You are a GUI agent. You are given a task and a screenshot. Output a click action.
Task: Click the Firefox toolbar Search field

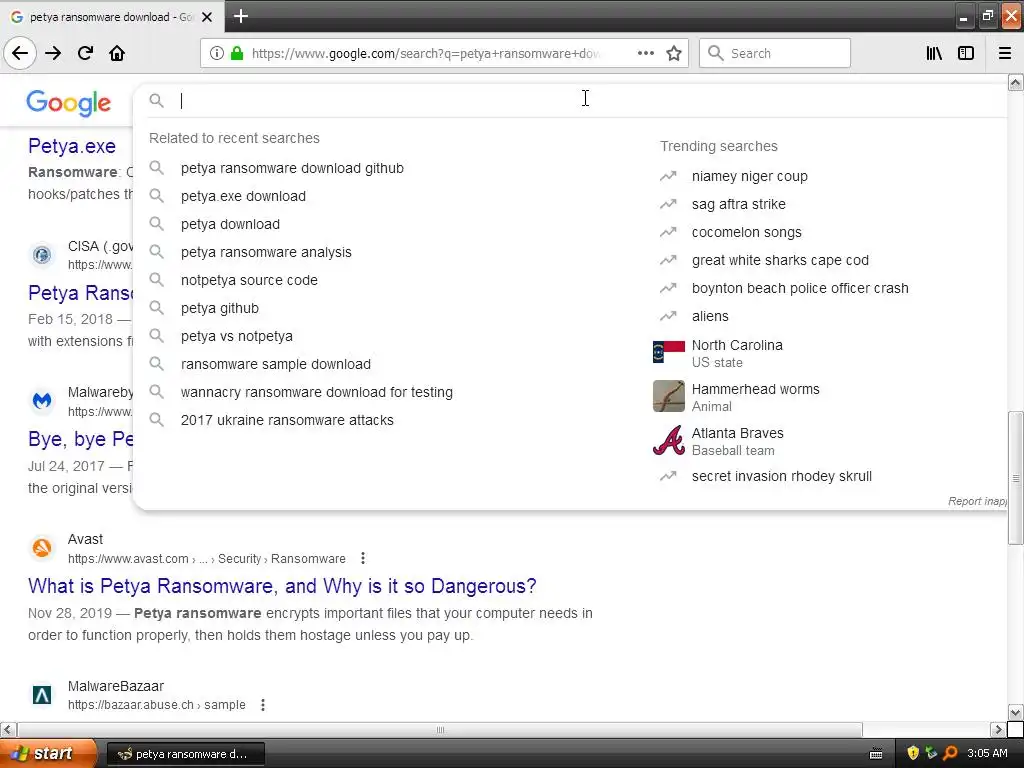coord(775,53)
